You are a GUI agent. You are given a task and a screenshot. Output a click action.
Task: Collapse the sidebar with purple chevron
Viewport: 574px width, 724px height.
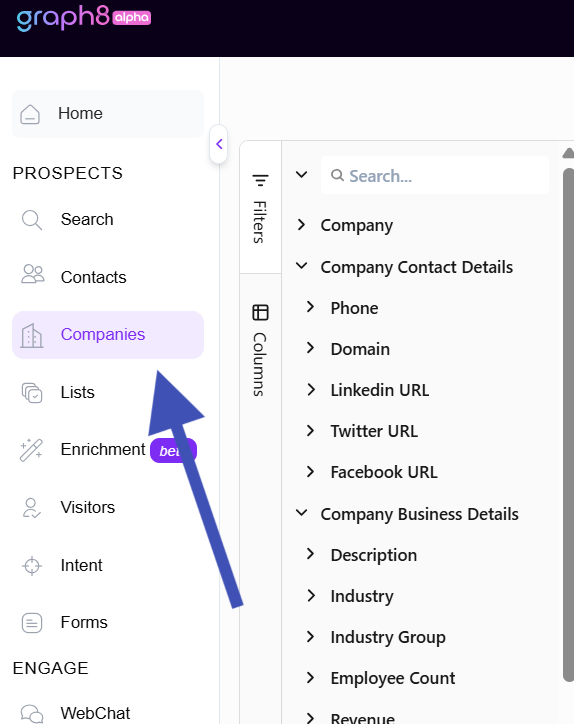pos(219,144)
